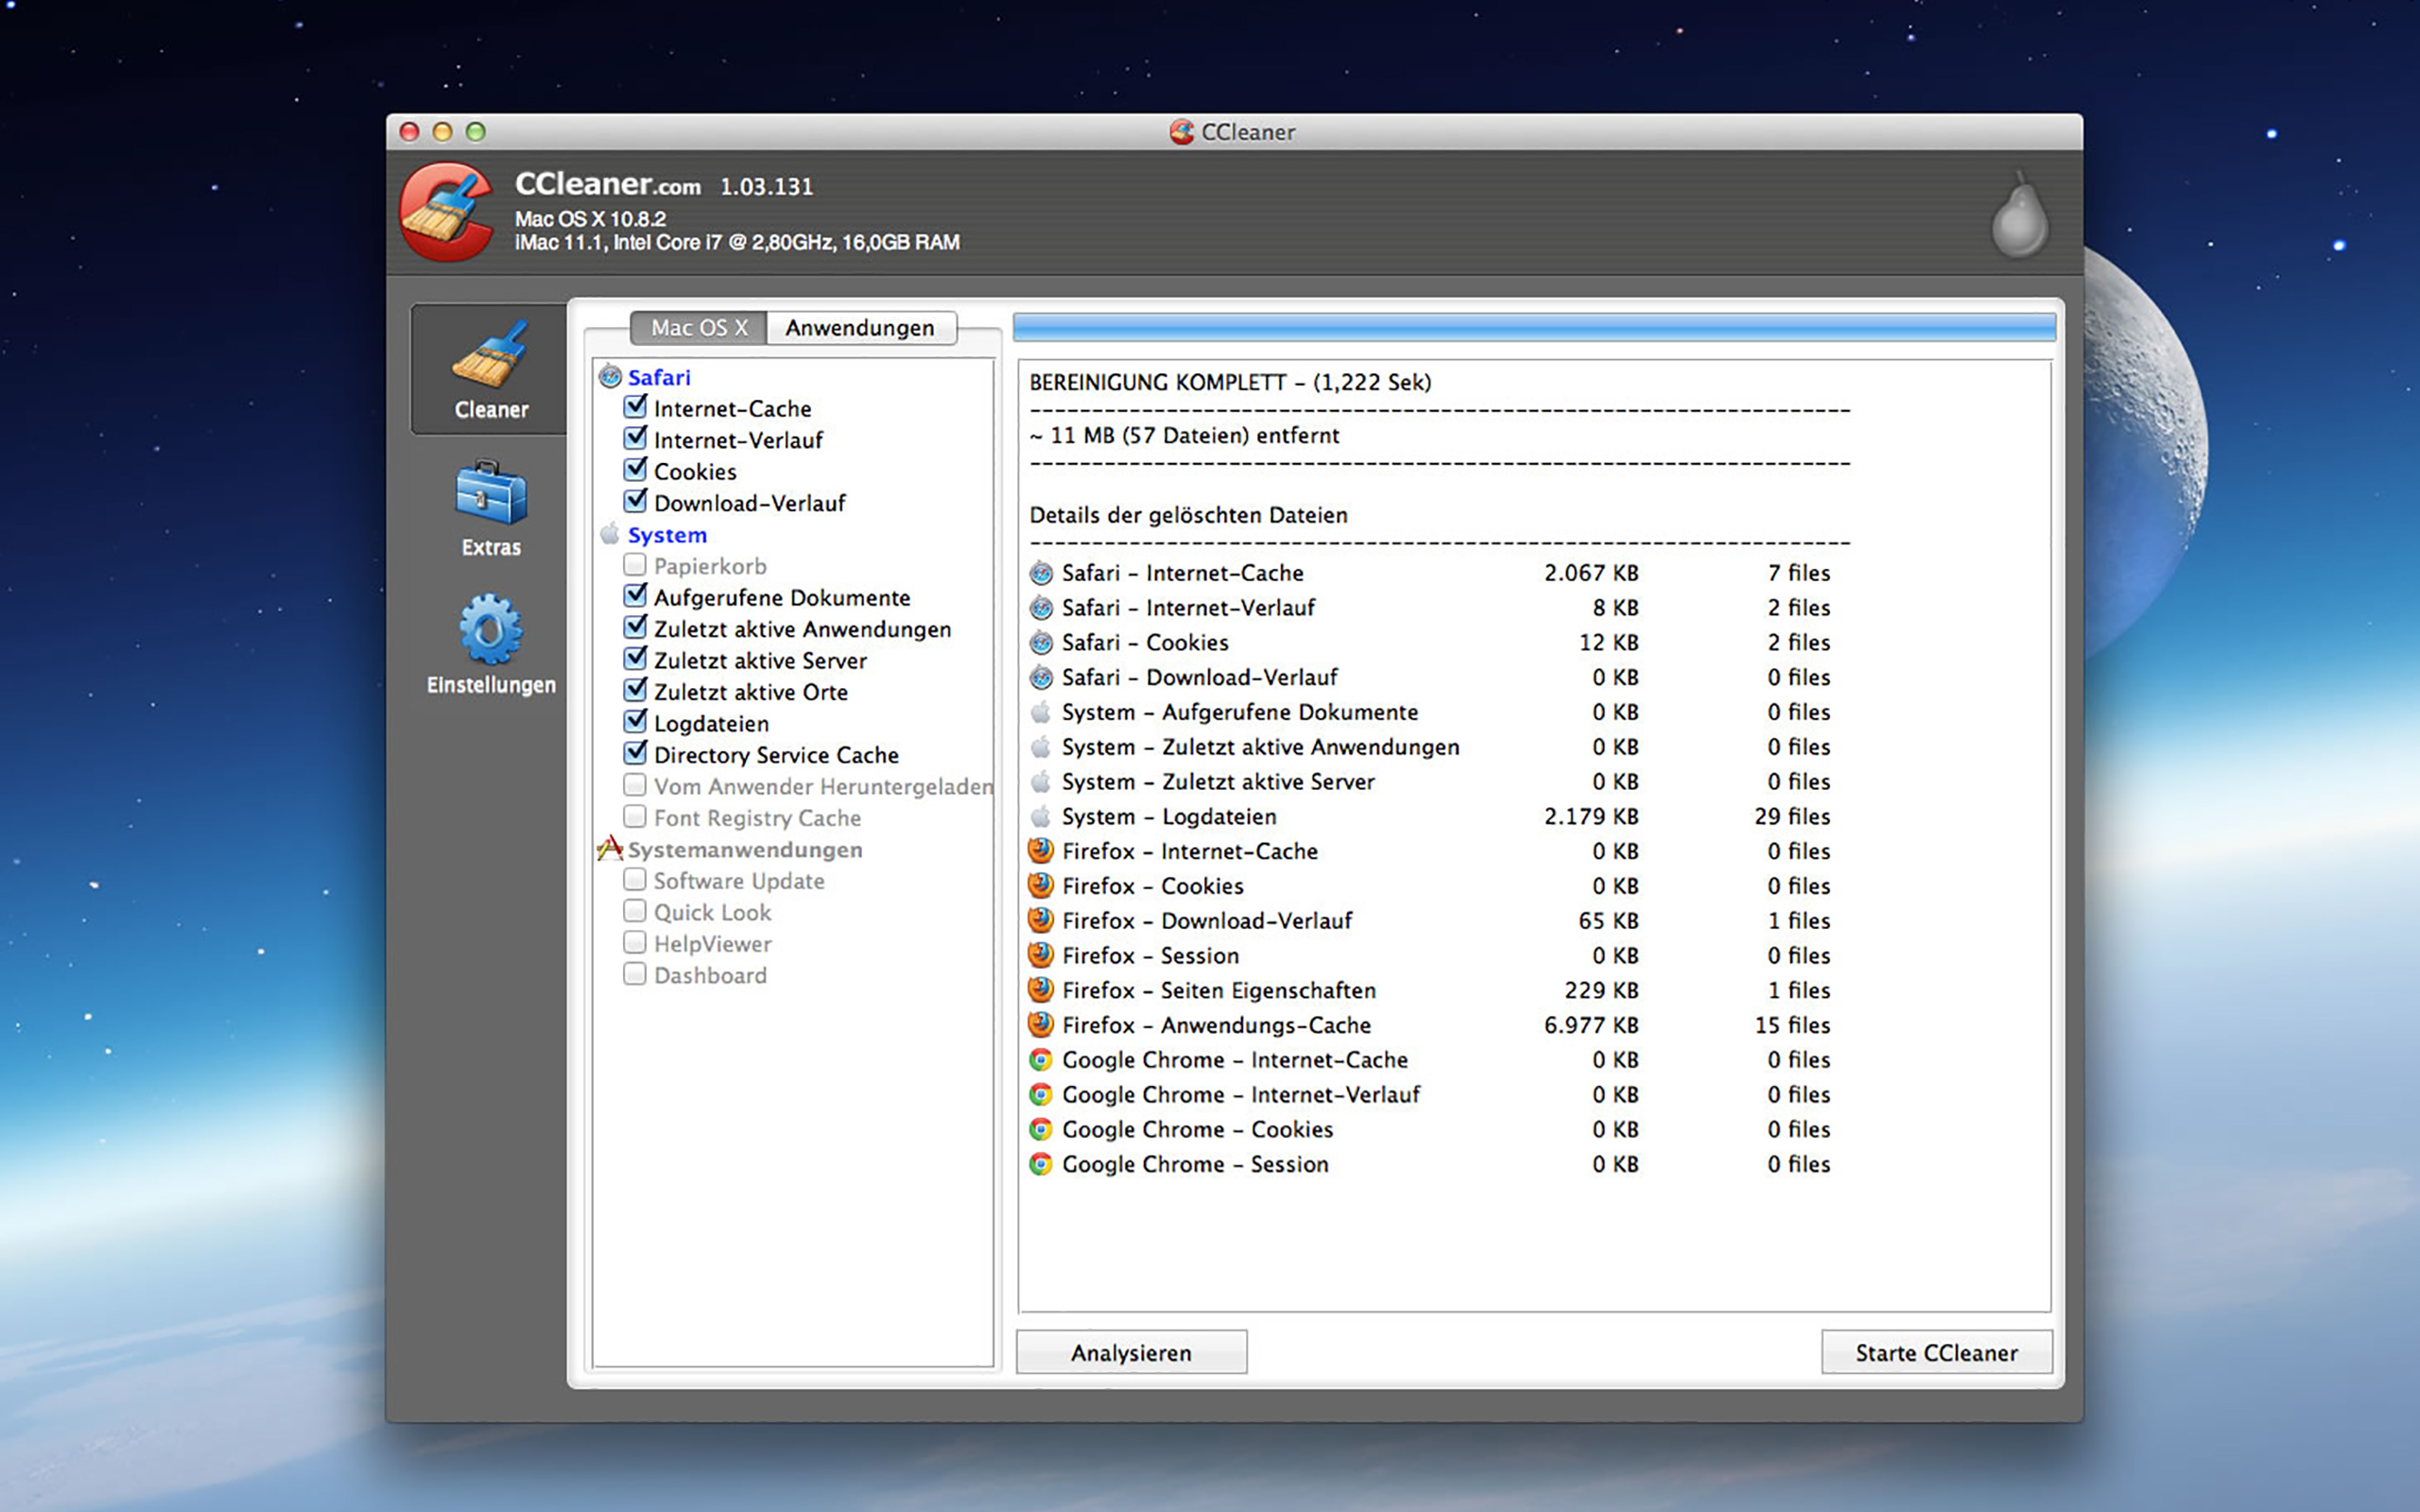Click Firefox icon of Seiten Eigenschaften result

tap(1041, 990)
